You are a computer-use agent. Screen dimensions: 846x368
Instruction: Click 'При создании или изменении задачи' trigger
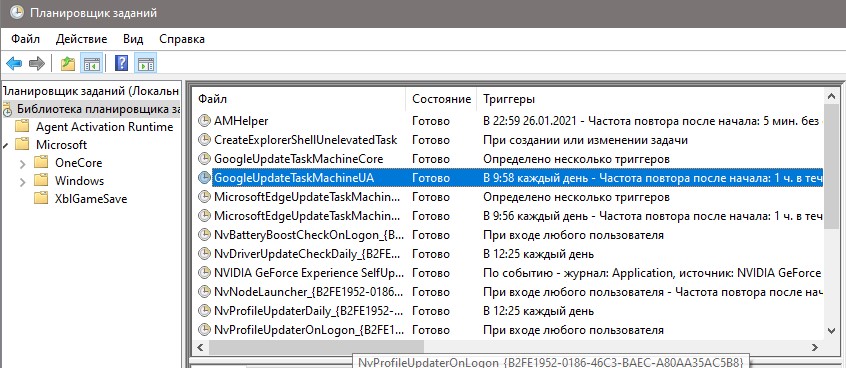pos(585,140)
